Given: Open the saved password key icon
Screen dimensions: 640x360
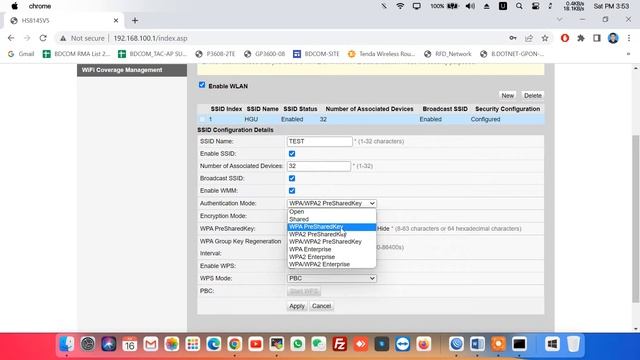Looking at the screenshot, I should click(x=513, y=38).
